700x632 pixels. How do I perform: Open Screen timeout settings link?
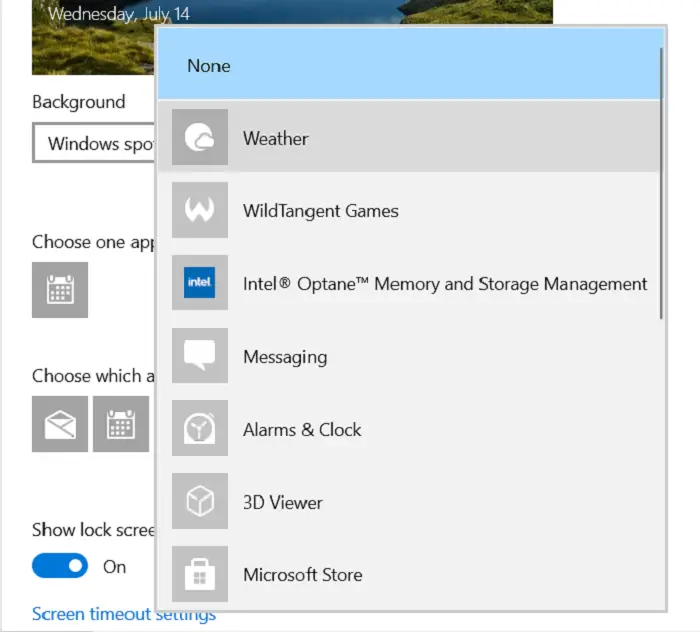tap(124, 614)
